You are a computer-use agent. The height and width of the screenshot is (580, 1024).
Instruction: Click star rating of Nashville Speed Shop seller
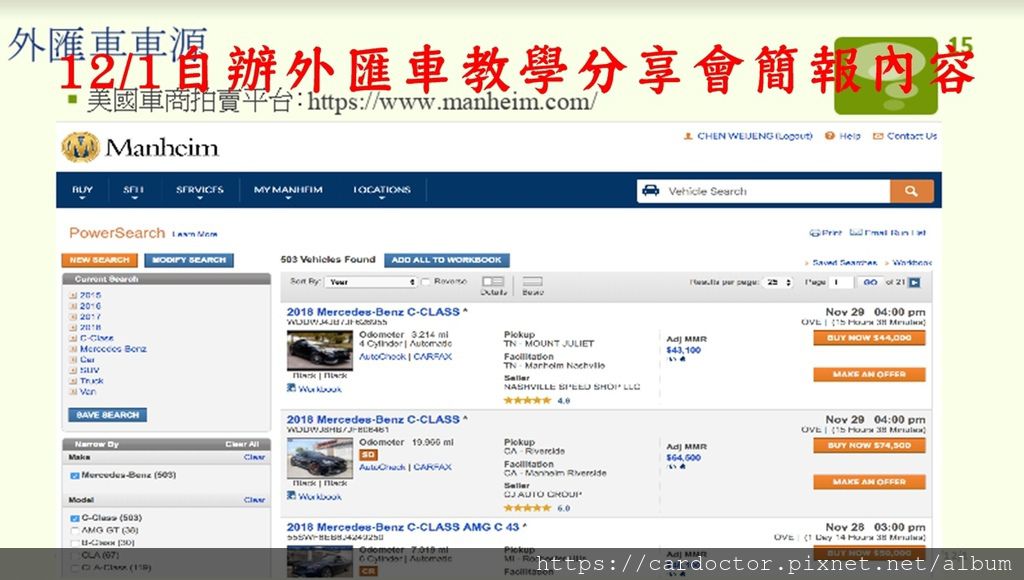click(528, 400)
